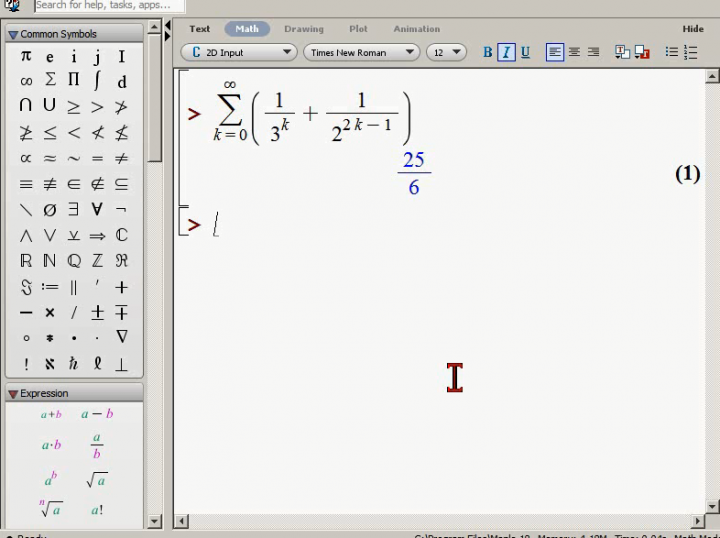This screenshot has width=720, height=538.
Task: Insert the for-all symbol
Action: pos(97,209)
